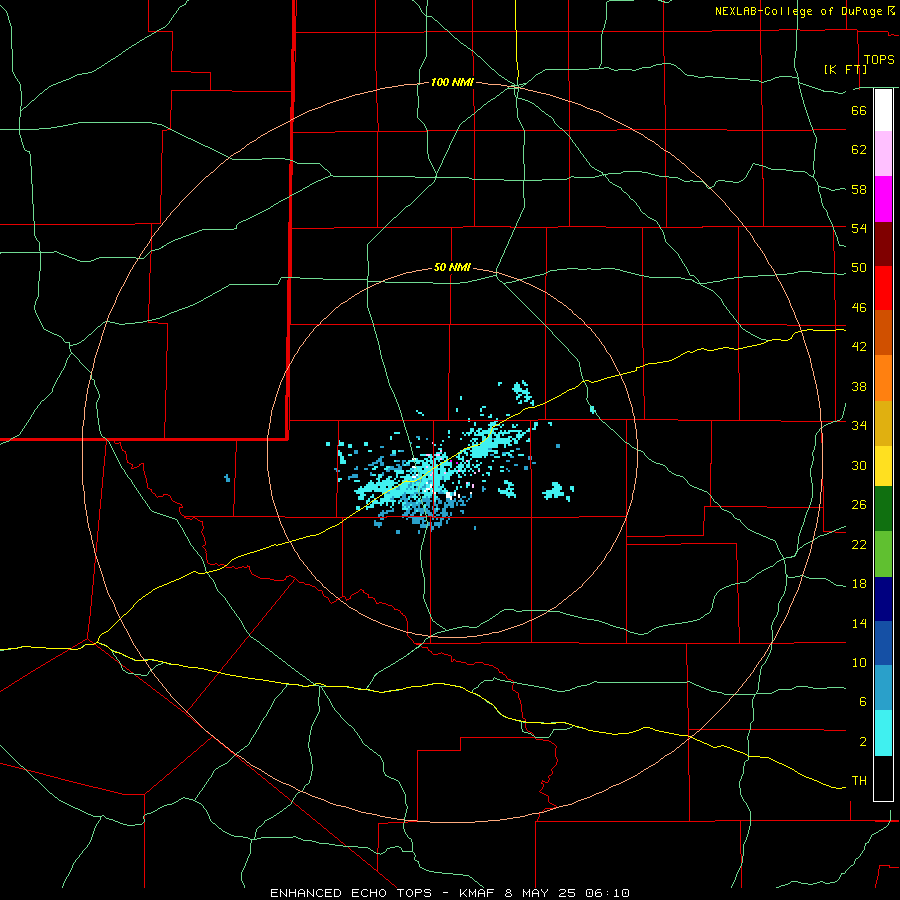
Task: Pick the light orange legend swatch
Action: coord(883,378)
